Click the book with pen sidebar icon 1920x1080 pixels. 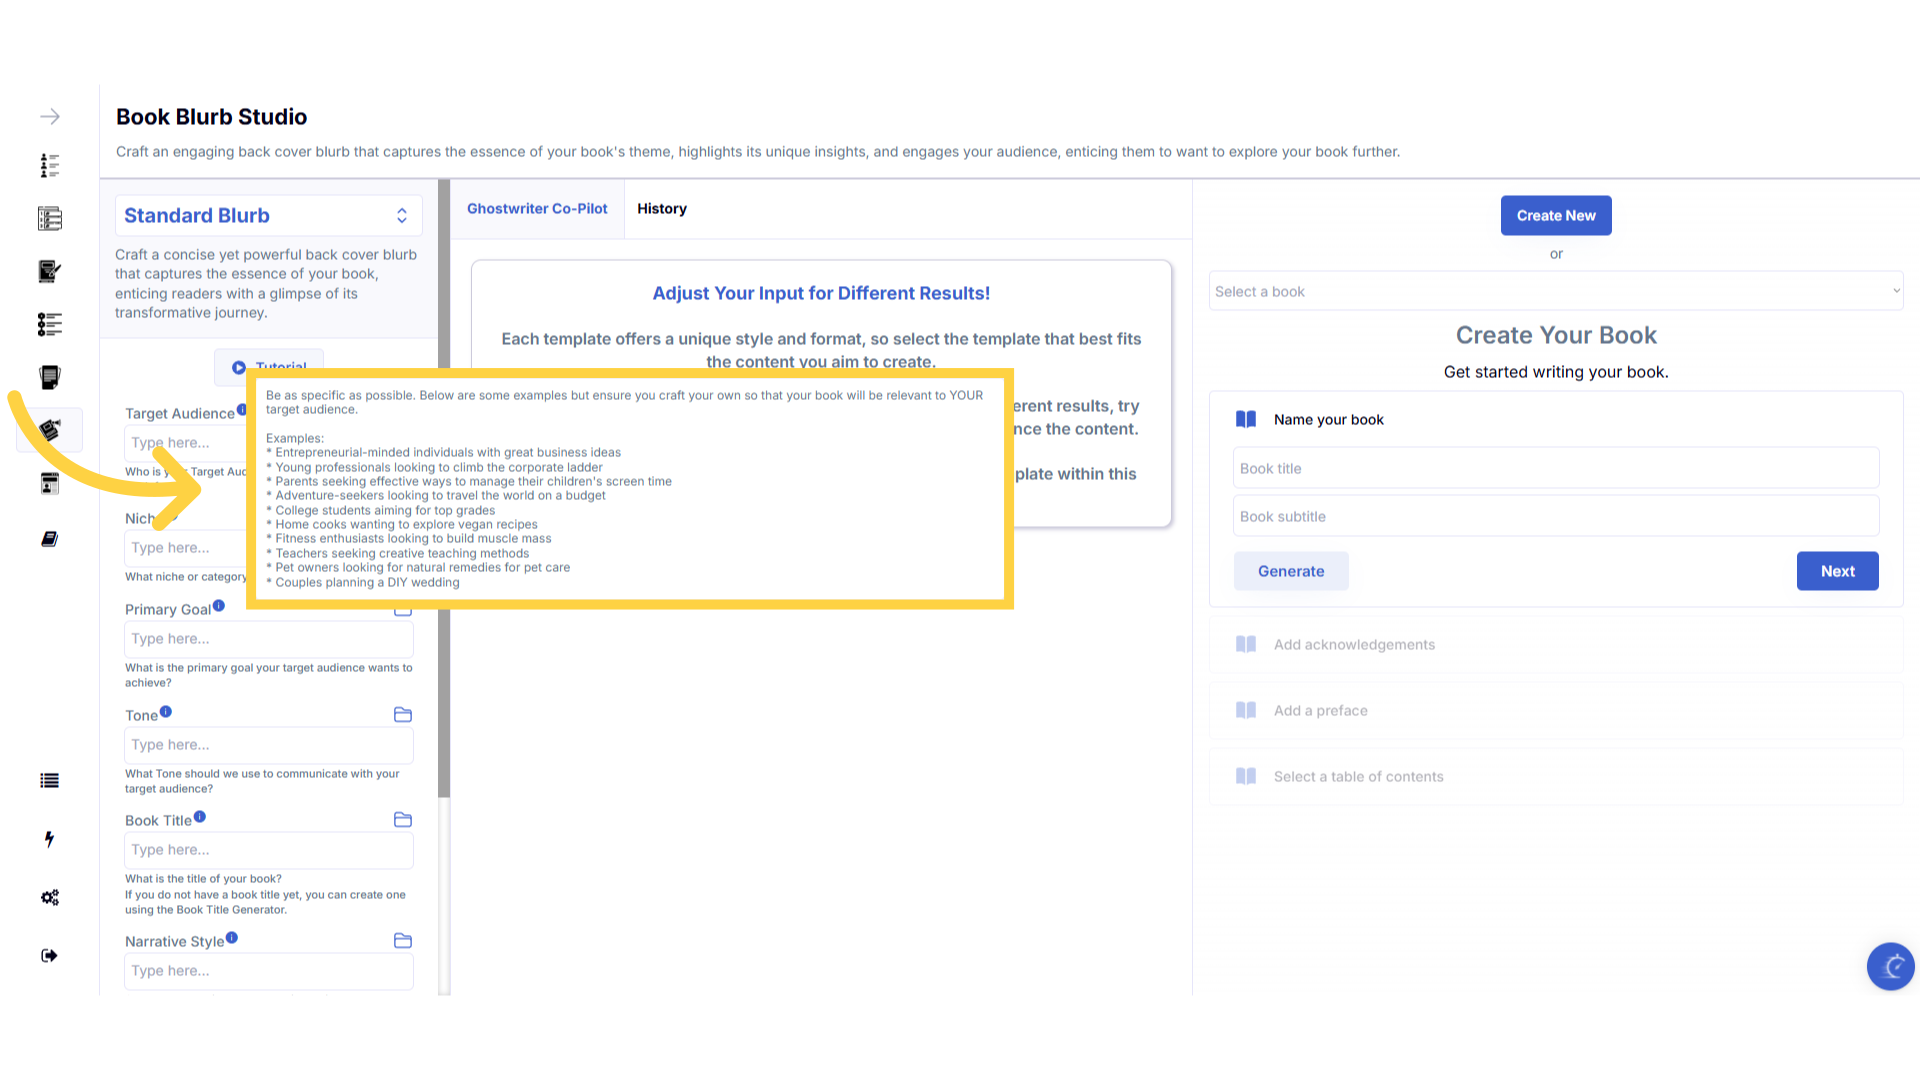[x=49, y=271]
